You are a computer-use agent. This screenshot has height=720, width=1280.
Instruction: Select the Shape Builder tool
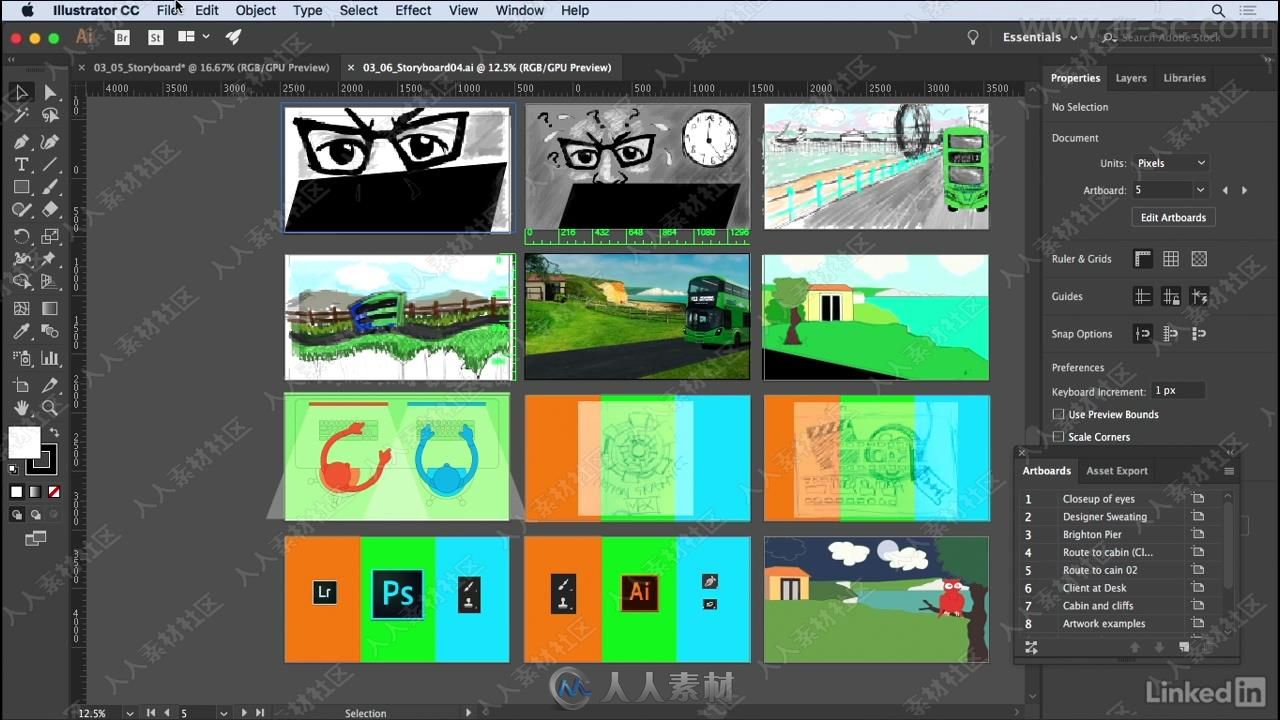tap(21, 283)
